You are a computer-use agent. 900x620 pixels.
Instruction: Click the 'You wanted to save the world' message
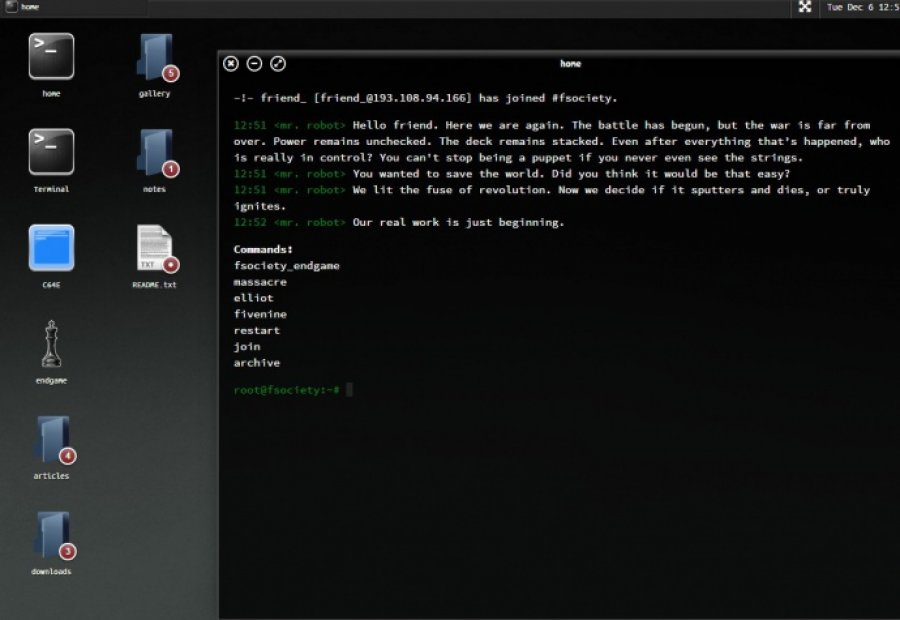(511, 174)
